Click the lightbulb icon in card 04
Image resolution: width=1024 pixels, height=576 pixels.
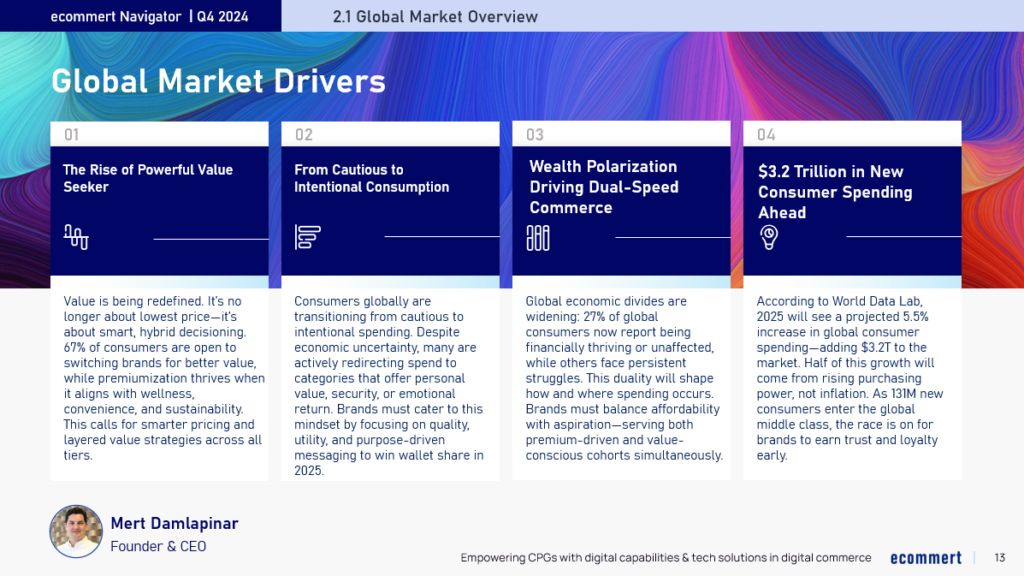click(x=769, y=238)
